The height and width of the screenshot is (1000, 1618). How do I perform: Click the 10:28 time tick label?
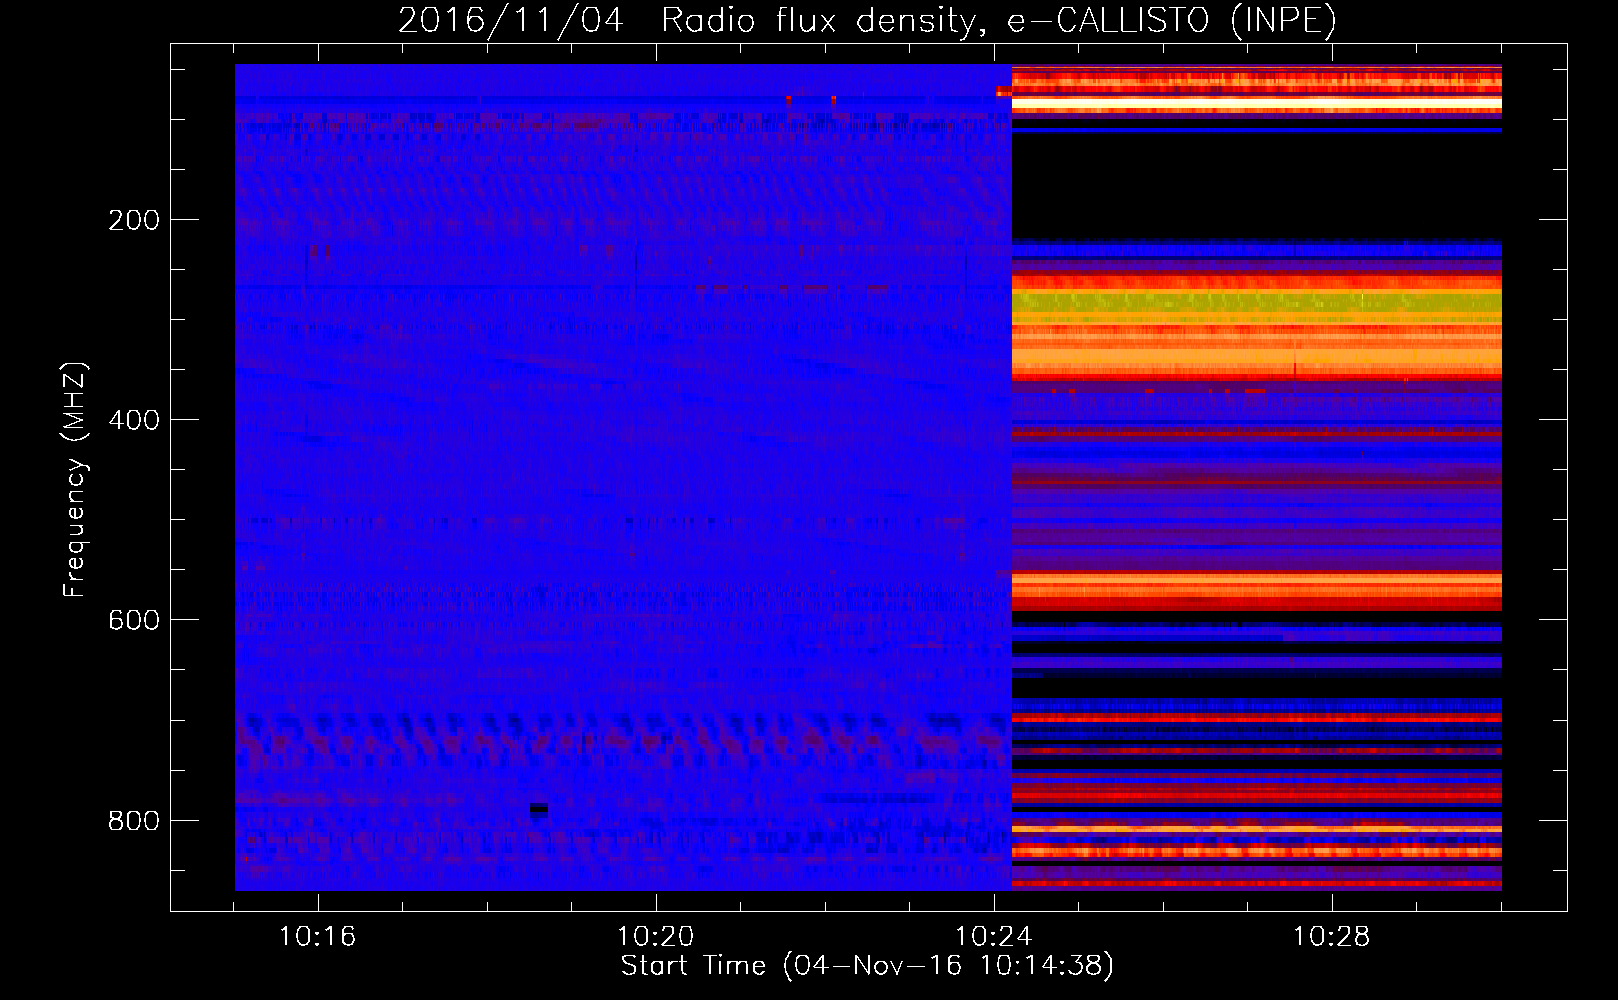point(1332,937)
